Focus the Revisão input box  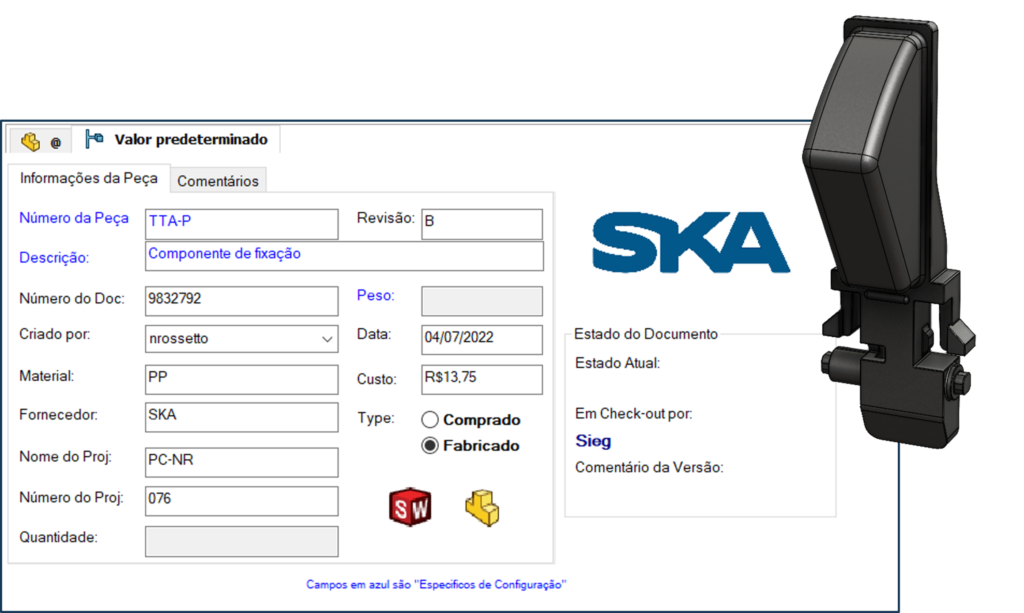tap(481, 224)
